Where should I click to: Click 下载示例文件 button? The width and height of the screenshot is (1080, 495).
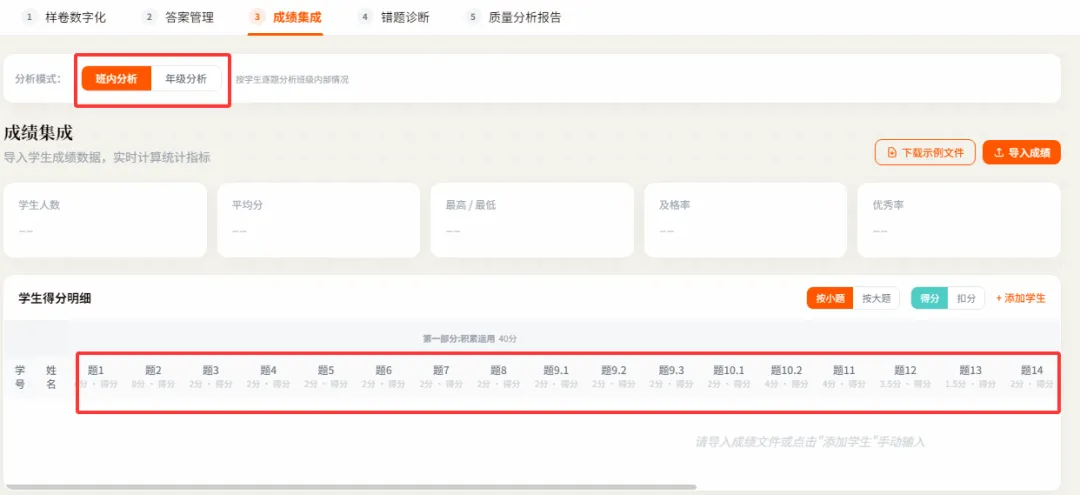[925, 152]
